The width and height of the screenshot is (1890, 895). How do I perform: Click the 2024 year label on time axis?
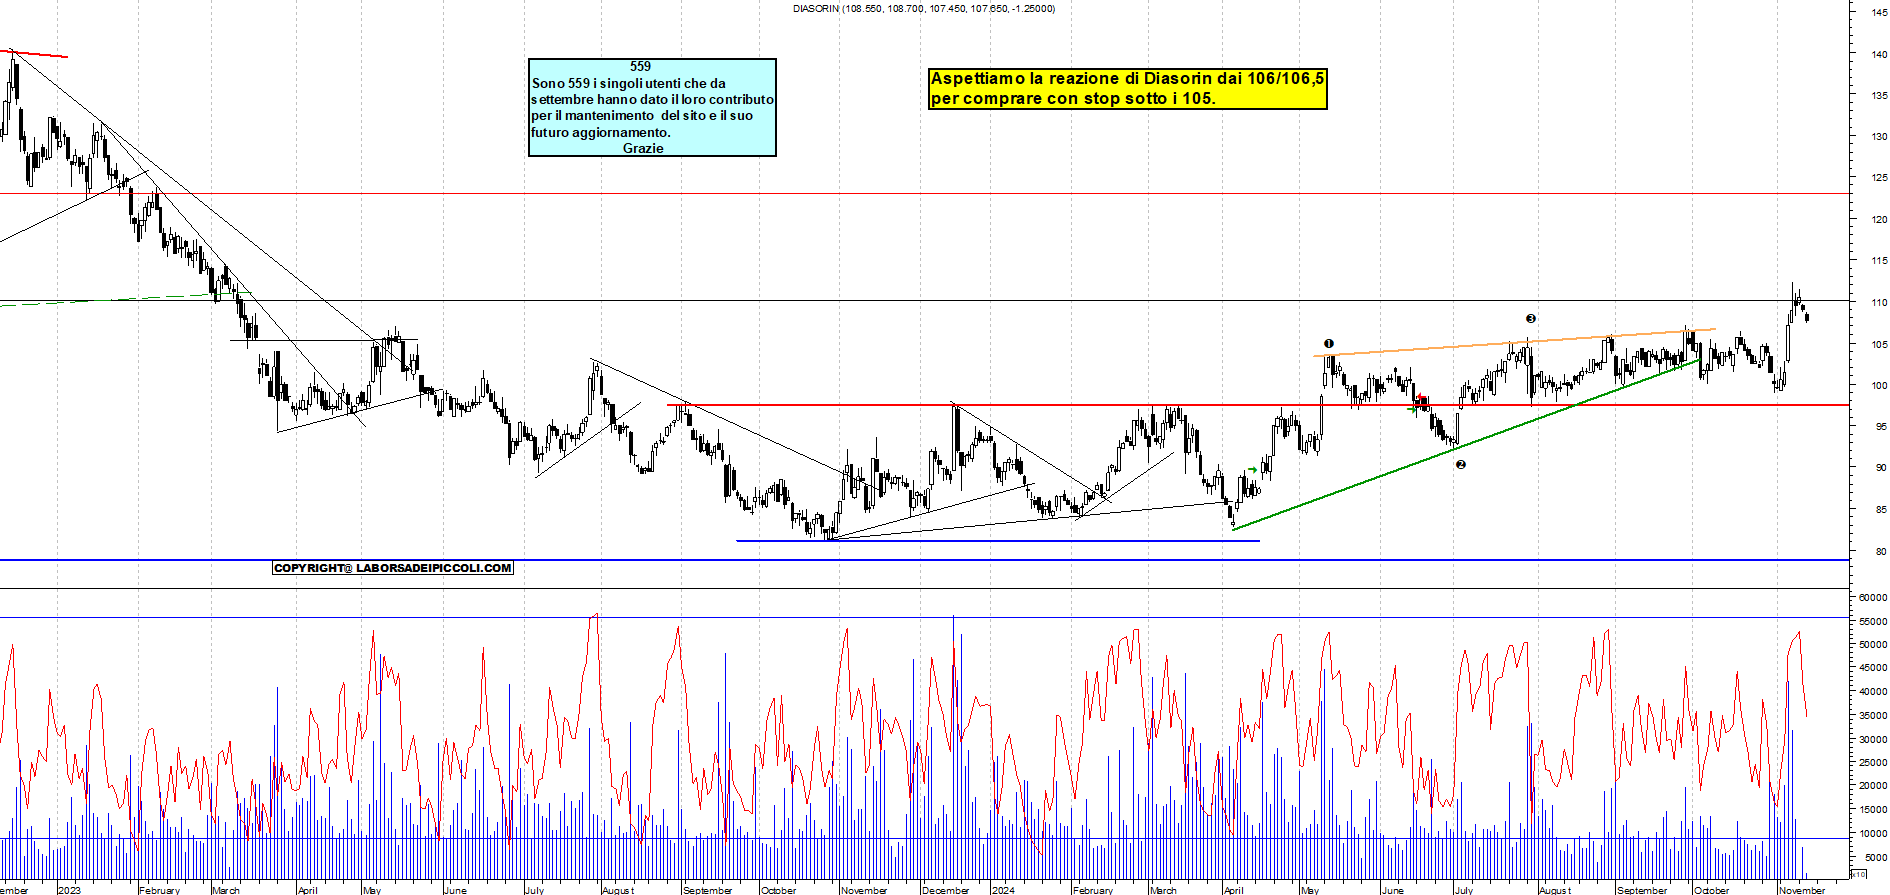pos(1003,890)
